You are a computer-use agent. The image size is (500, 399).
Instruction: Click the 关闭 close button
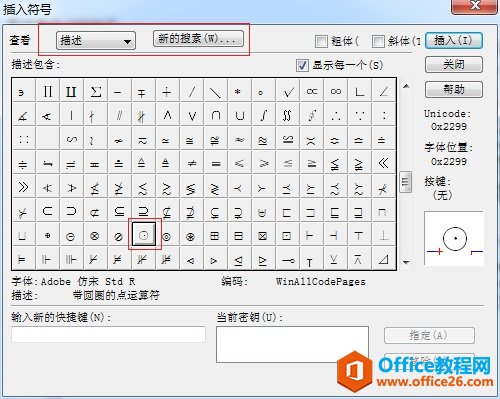[454, 64]
